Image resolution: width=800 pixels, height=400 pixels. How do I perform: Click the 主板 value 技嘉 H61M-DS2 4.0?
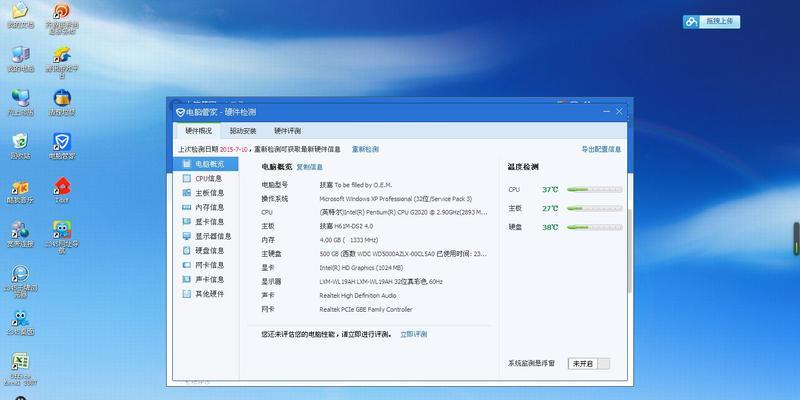click(x=346, y=226)
